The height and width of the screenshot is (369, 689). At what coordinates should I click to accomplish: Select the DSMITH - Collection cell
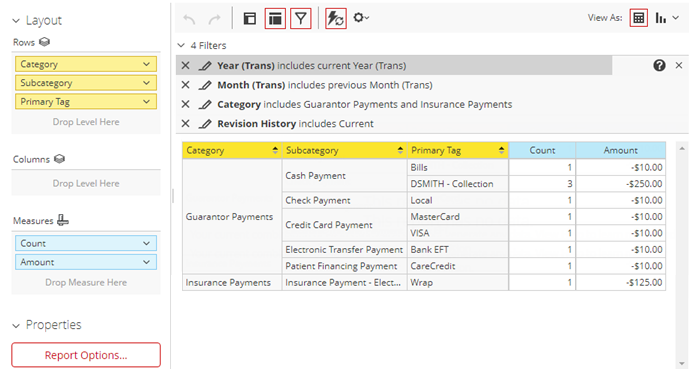(x=458, y=184)
